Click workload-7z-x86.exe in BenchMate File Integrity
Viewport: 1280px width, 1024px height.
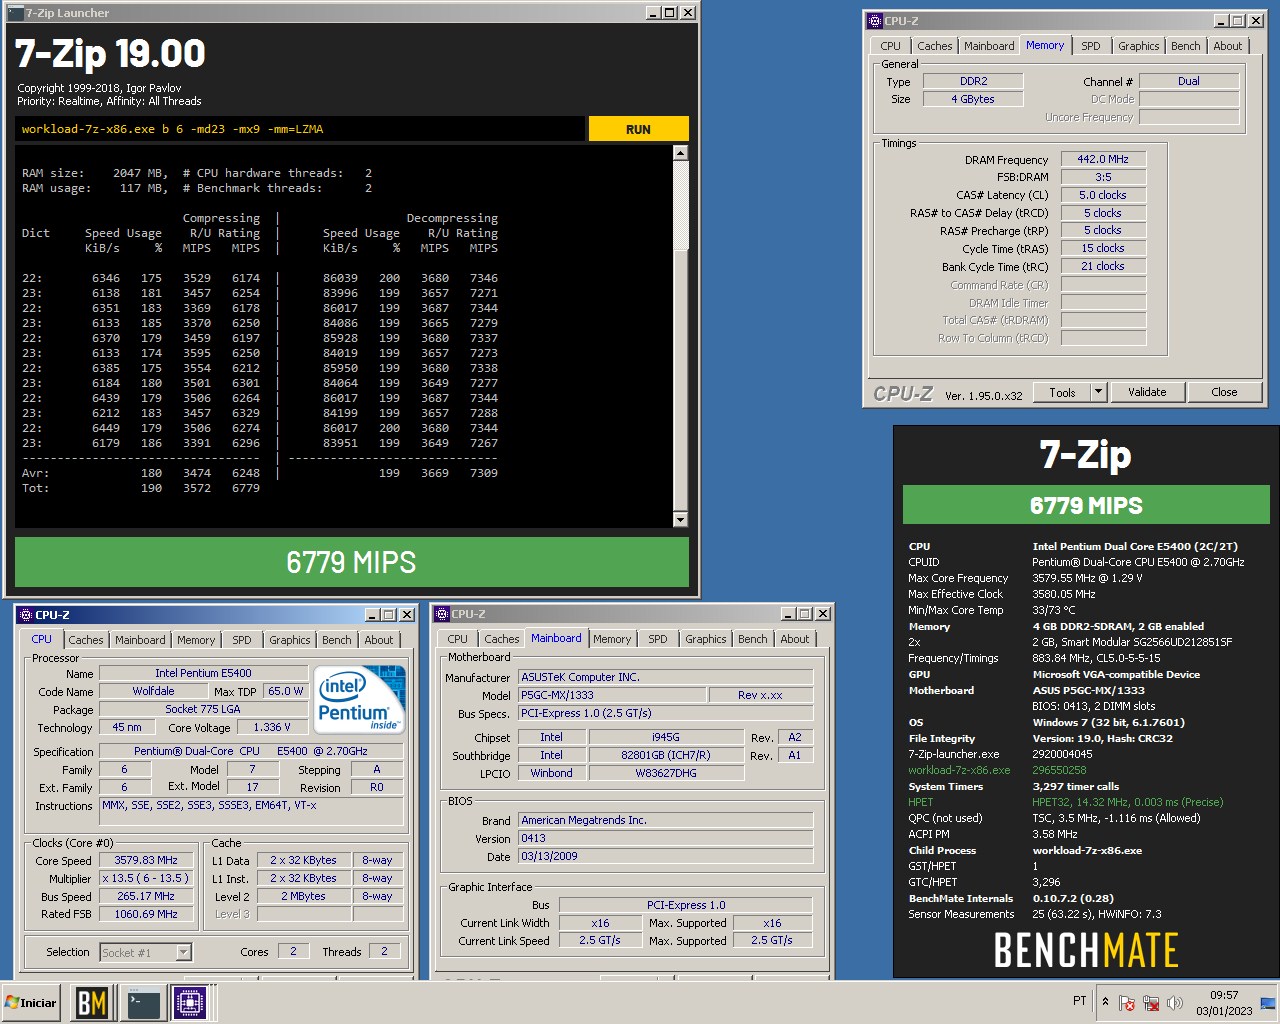pos(959,770)
